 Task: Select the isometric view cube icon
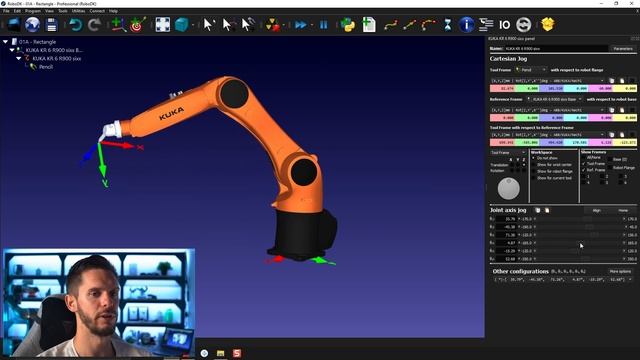(182, 25)
